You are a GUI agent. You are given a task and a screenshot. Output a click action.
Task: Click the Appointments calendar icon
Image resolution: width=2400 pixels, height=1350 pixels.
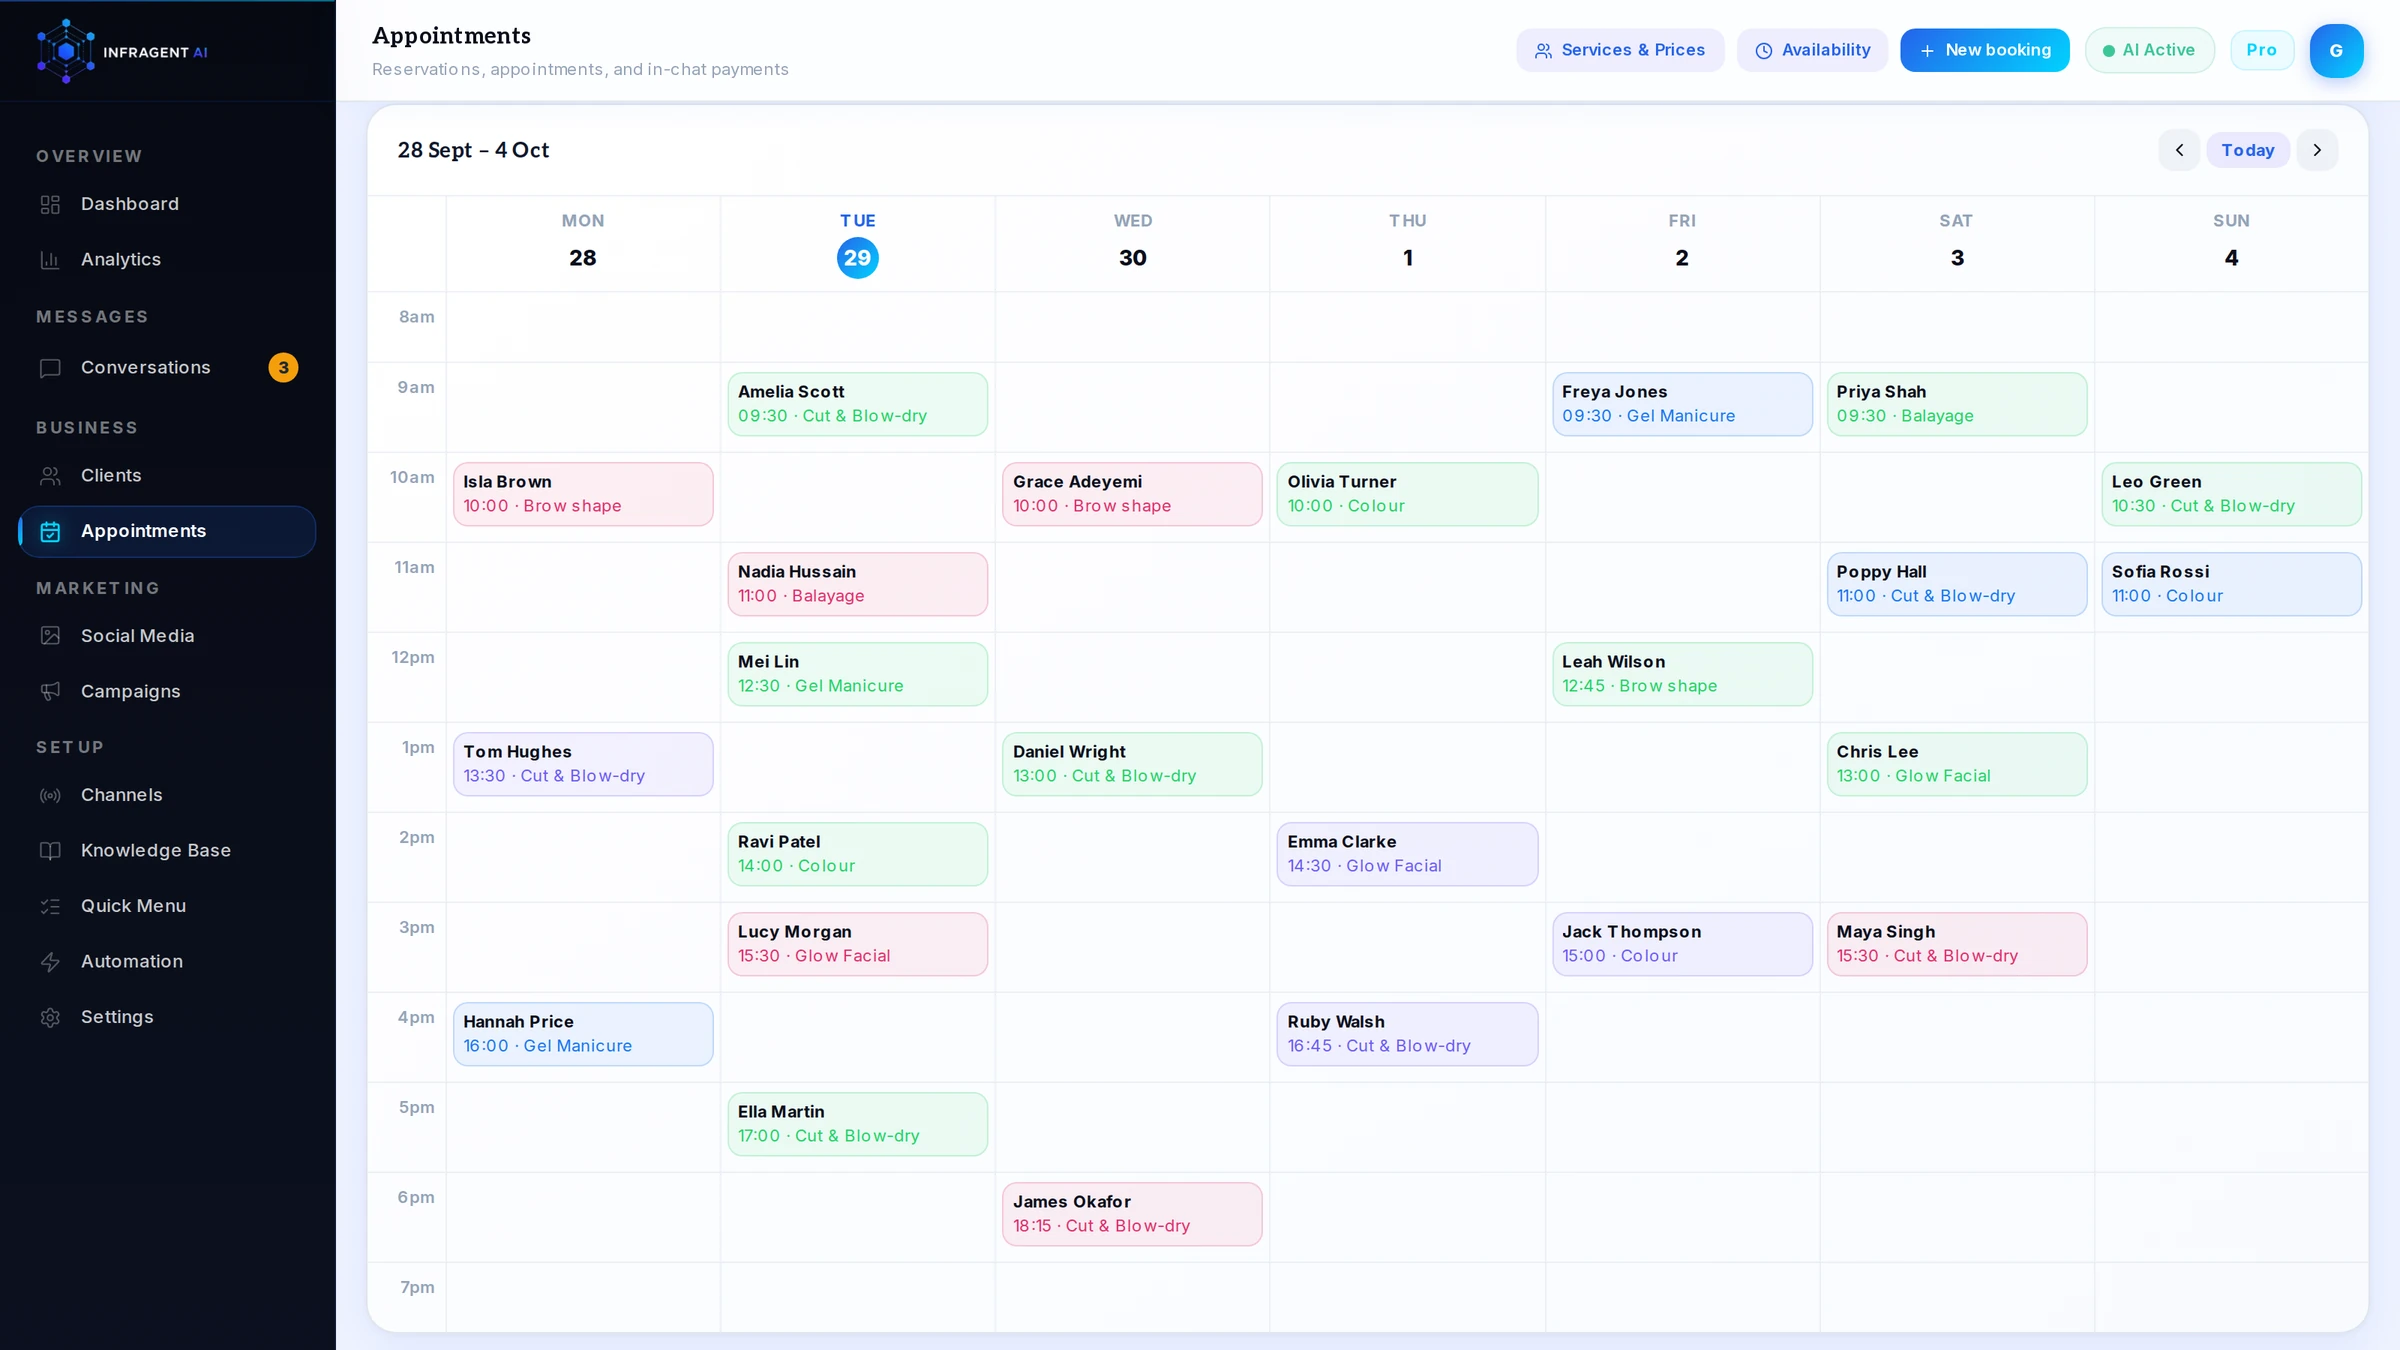click(x=50, y=532)
